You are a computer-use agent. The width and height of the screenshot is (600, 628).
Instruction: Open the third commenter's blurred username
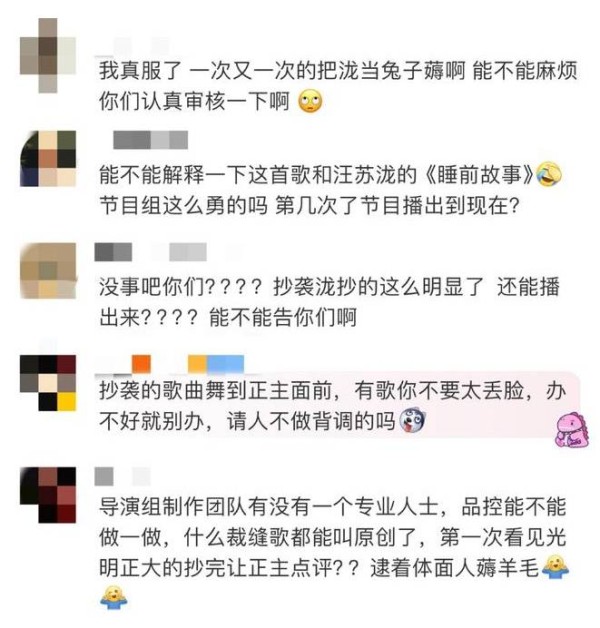coord(151,252)
